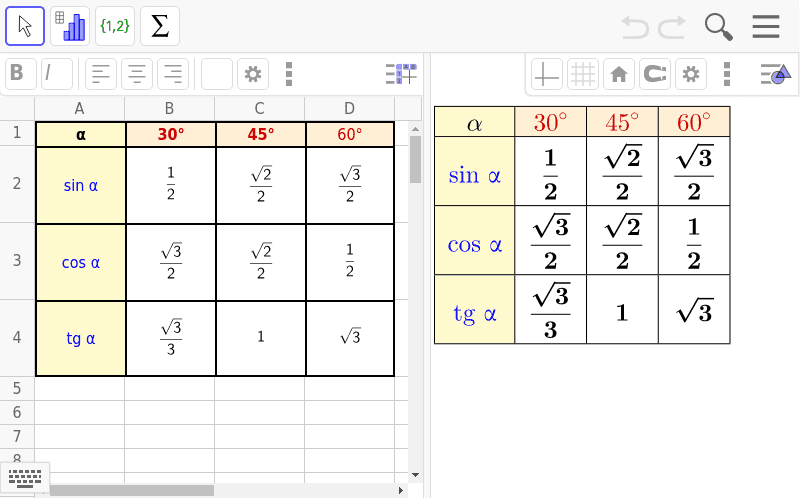The width and height of the screenshot is (800, 500).
Task: Open the virtual keyboard button
Action: tap(25, 478)
